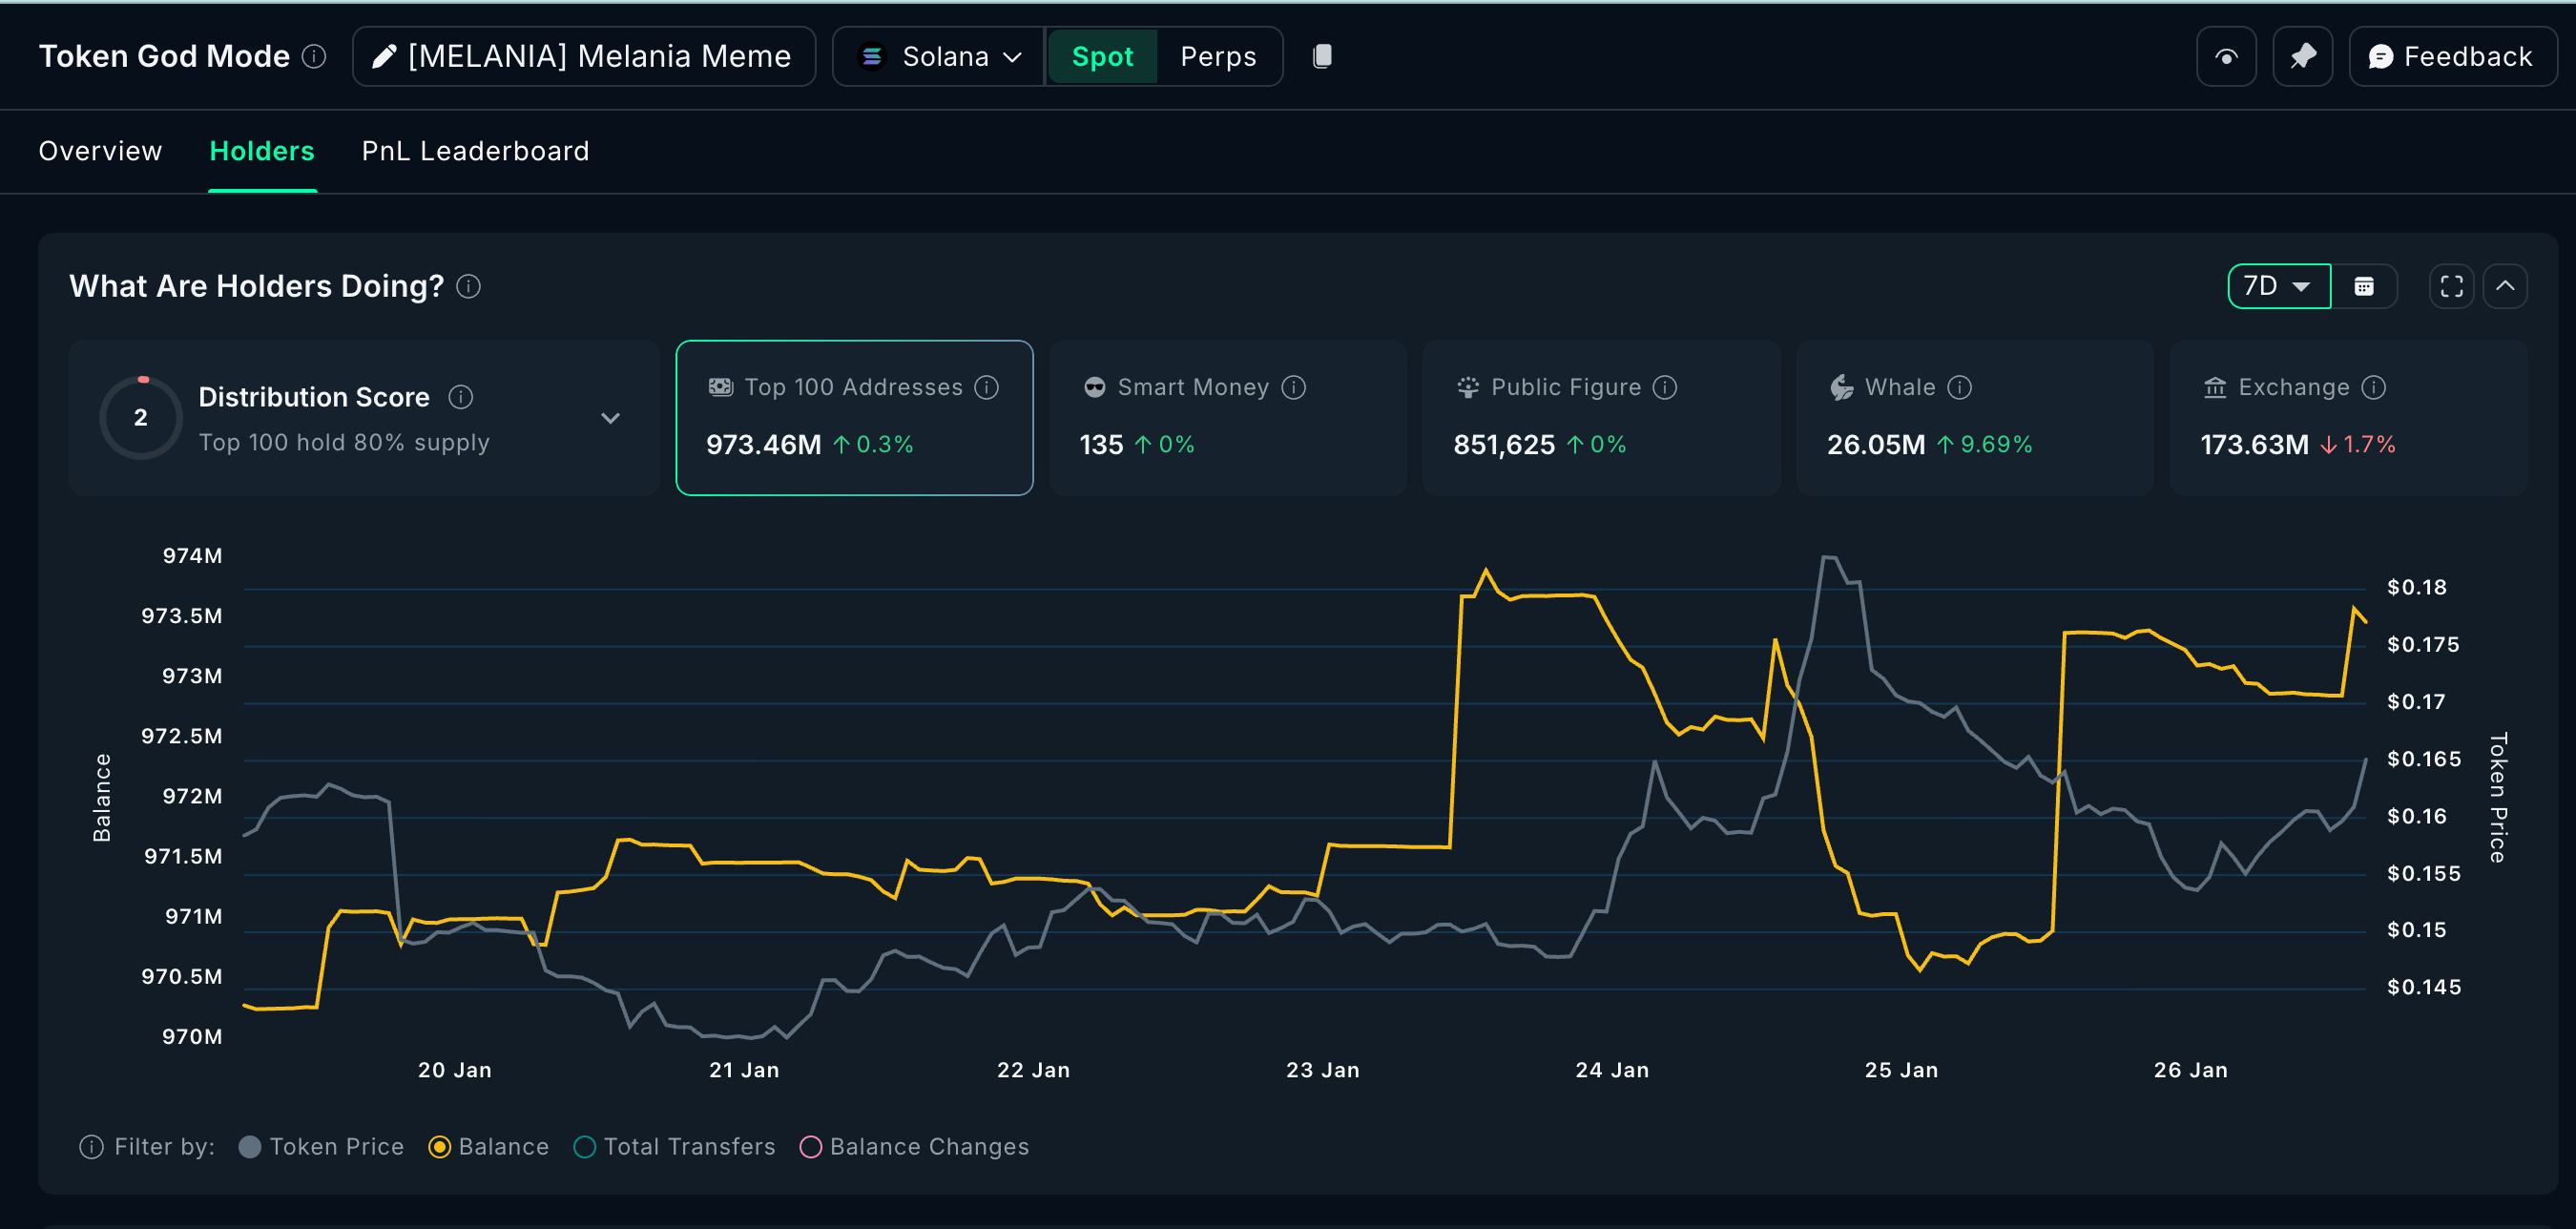Viewport: 2576px width, 1229px height.
Task: Toggle the Token Price filter
Action: pyautogui.click(x=322, y=1146)
